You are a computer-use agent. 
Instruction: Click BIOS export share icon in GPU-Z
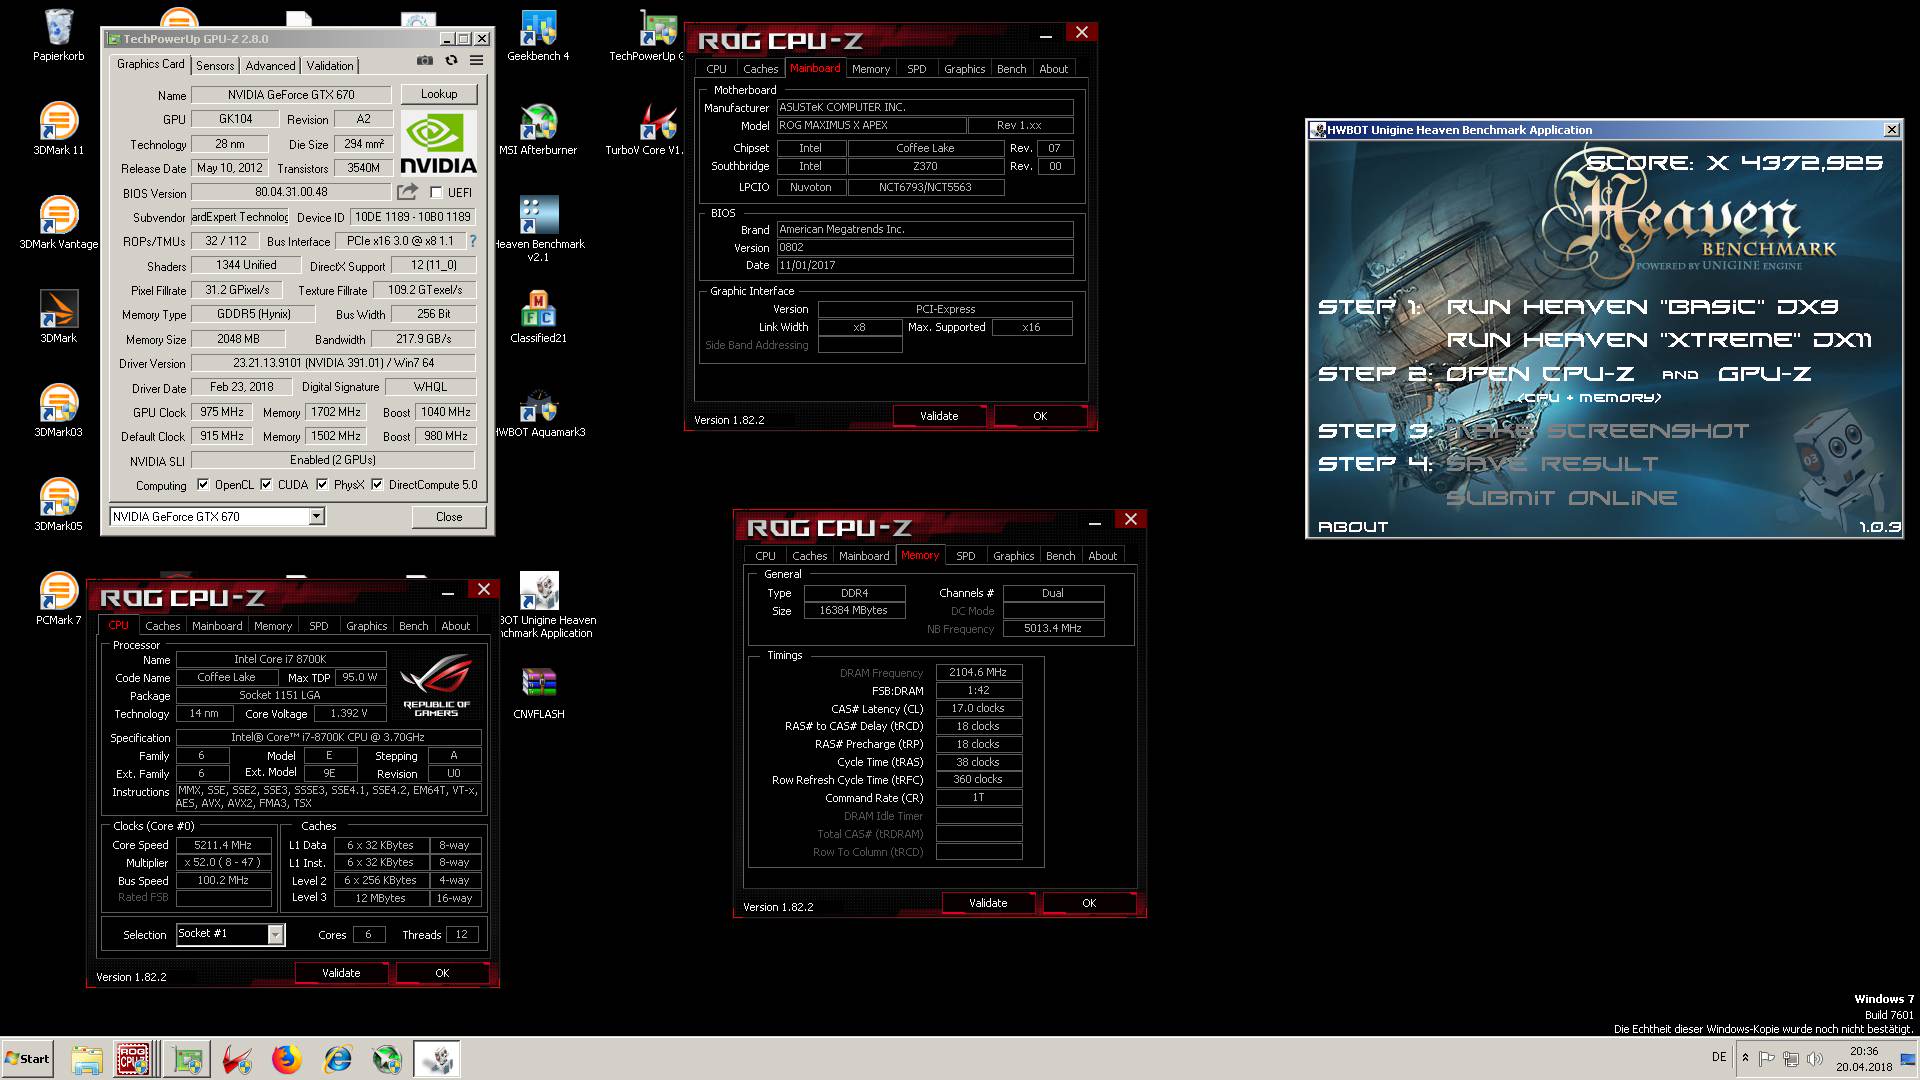tap(407, 192)
